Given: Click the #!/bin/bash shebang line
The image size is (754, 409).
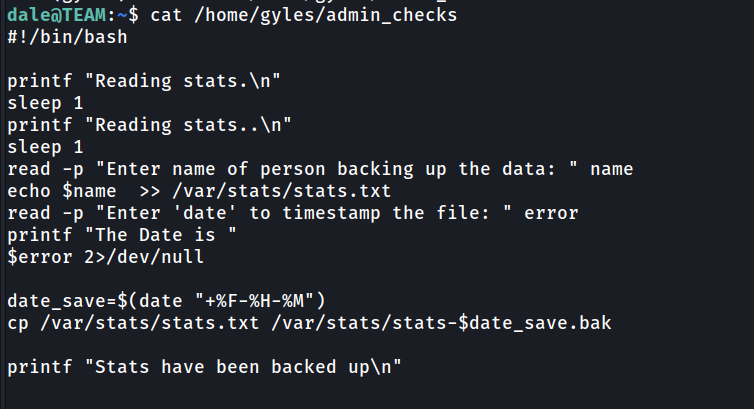Looking at the screenshot, I should [x=67, y=37].
